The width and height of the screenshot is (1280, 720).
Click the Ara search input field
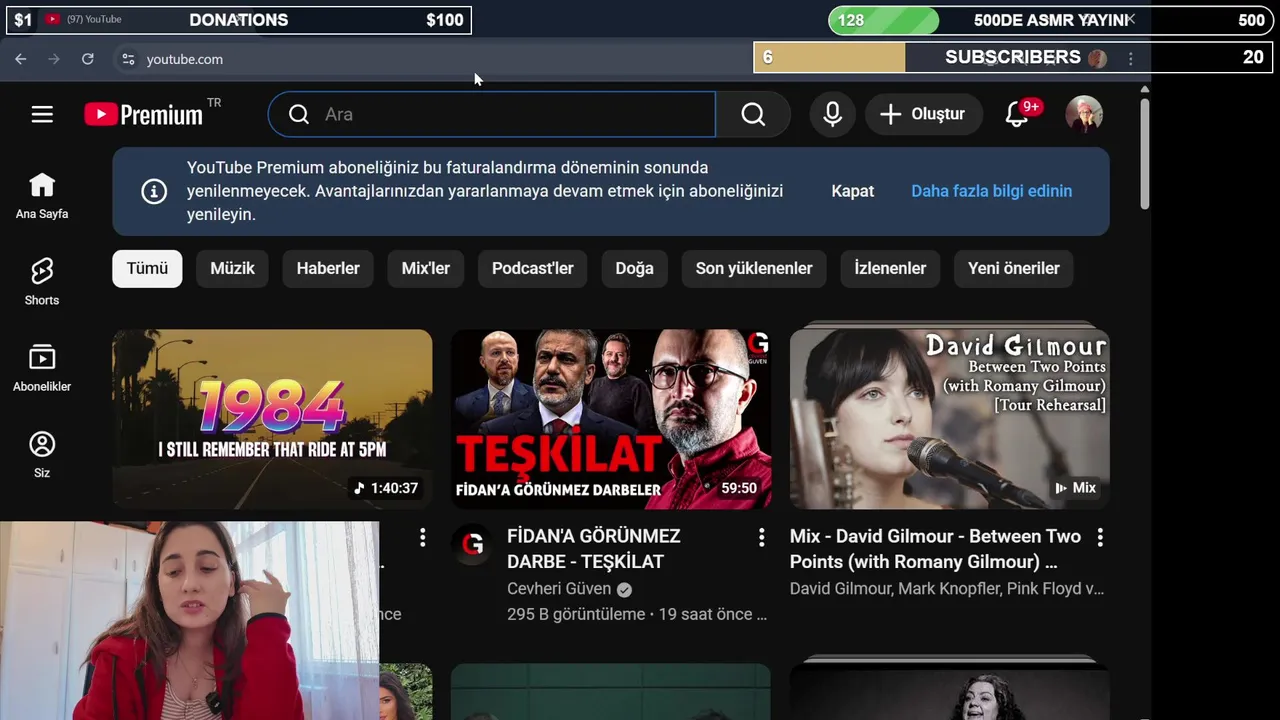(492, 114)
